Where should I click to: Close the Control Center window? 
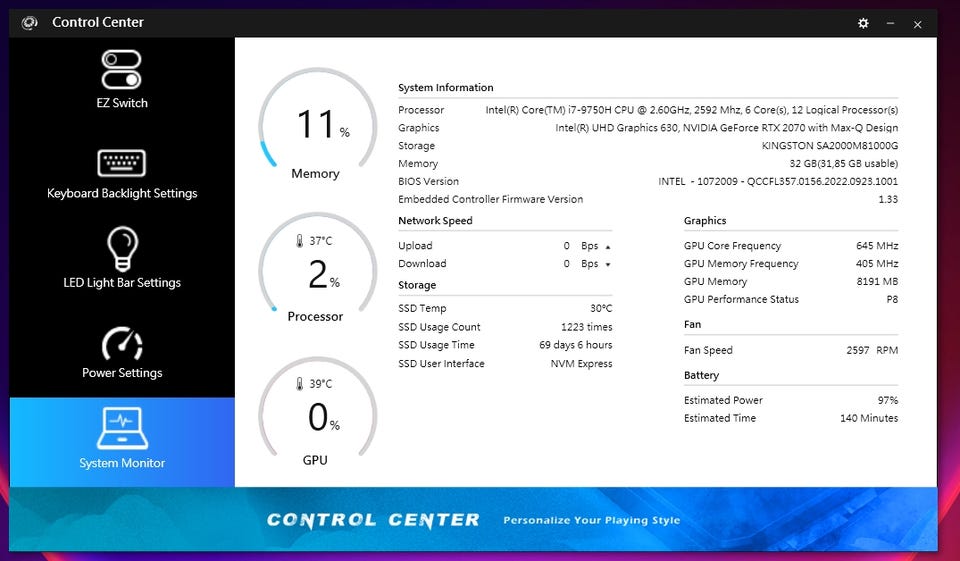click(918, 24)
